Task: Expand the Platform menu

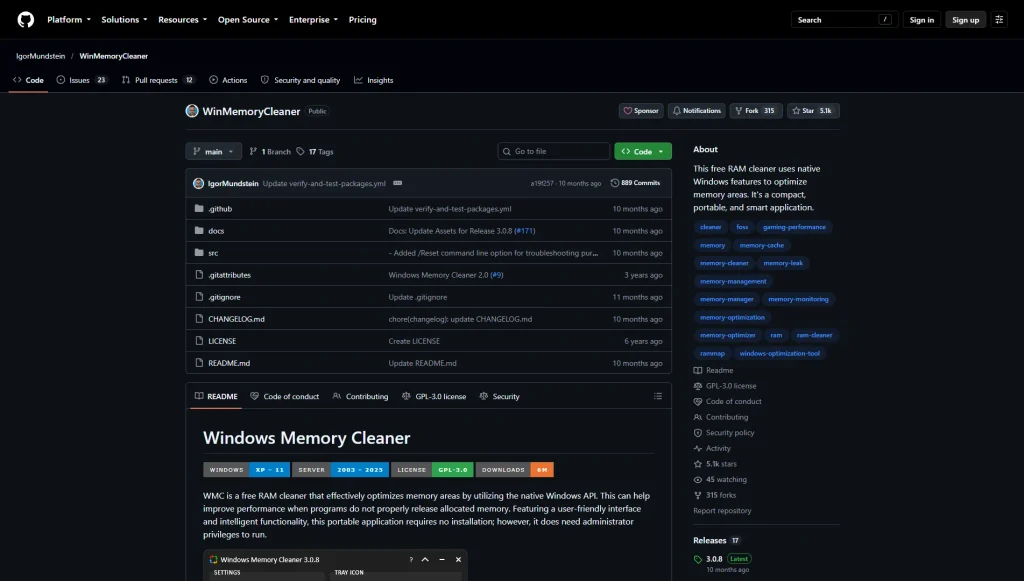Action: (x=69, y=20)
